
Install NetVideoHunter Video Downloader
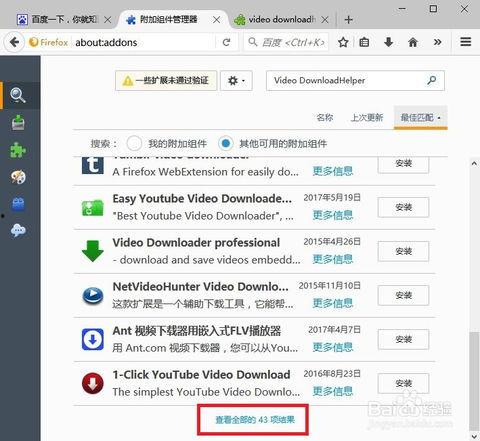click(x=403, y=295)
